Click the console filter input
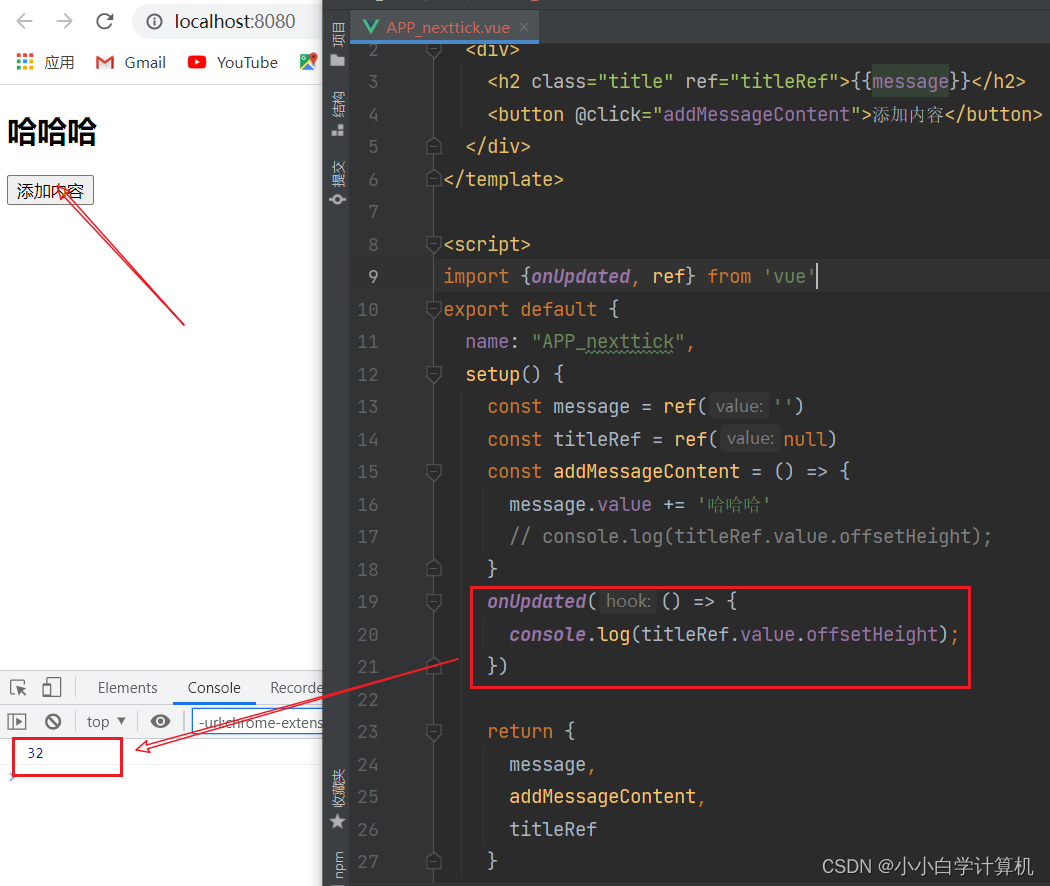This screenshot has width=1050, height=886. click(257, 722)
